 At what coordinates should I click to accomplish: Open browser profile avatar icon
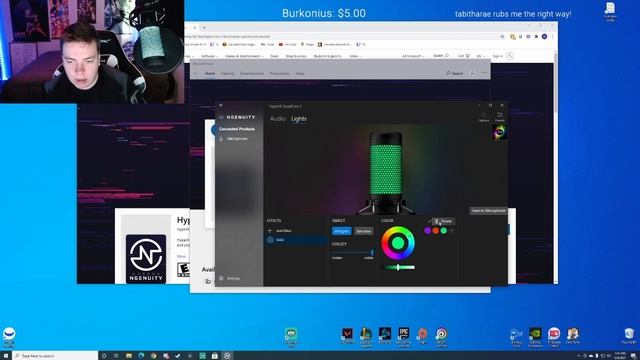(544, 36)
